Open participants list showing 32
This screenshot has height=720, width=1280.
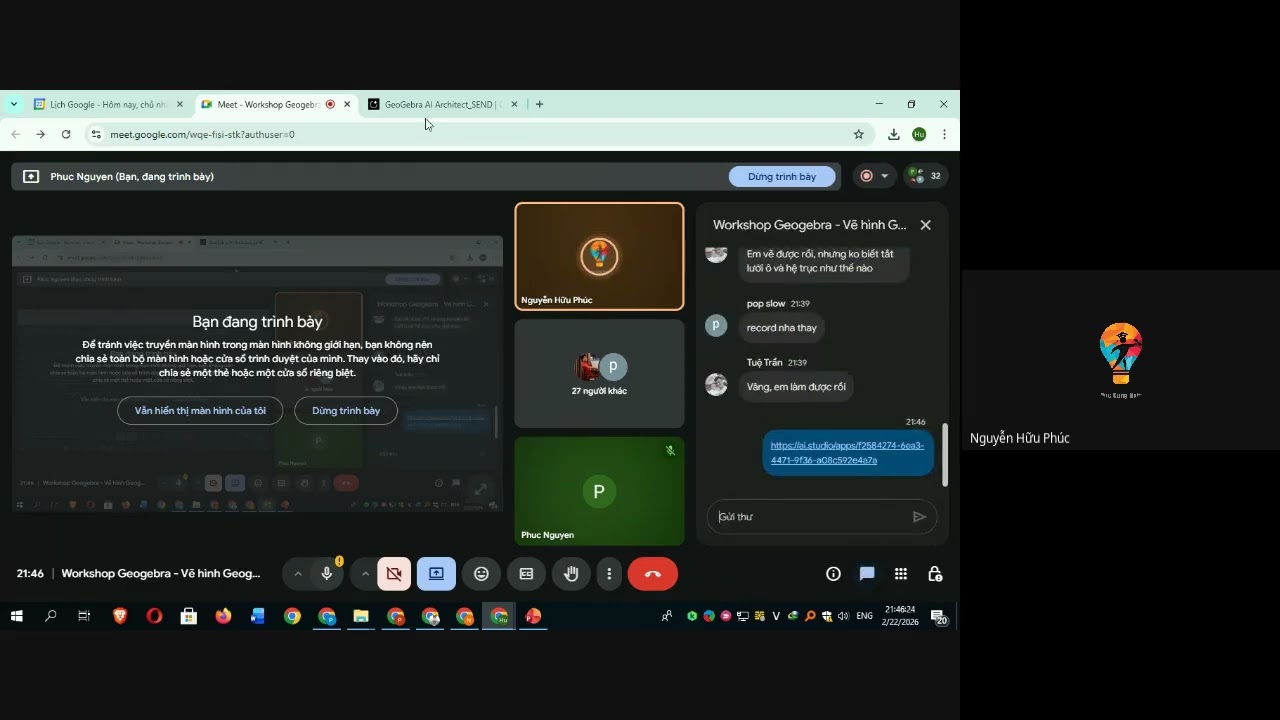924,177
